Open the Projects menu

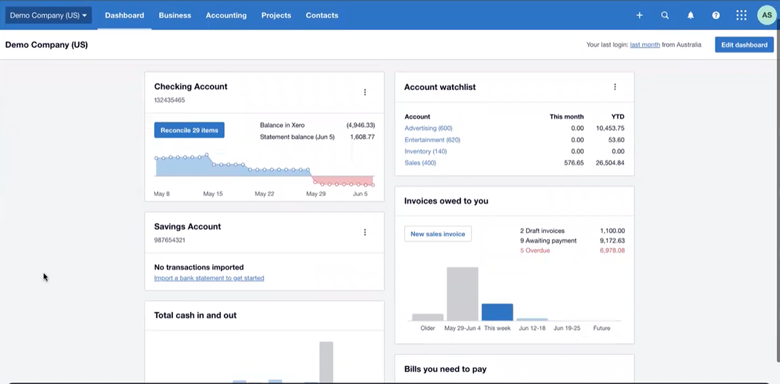click(276, 15)
